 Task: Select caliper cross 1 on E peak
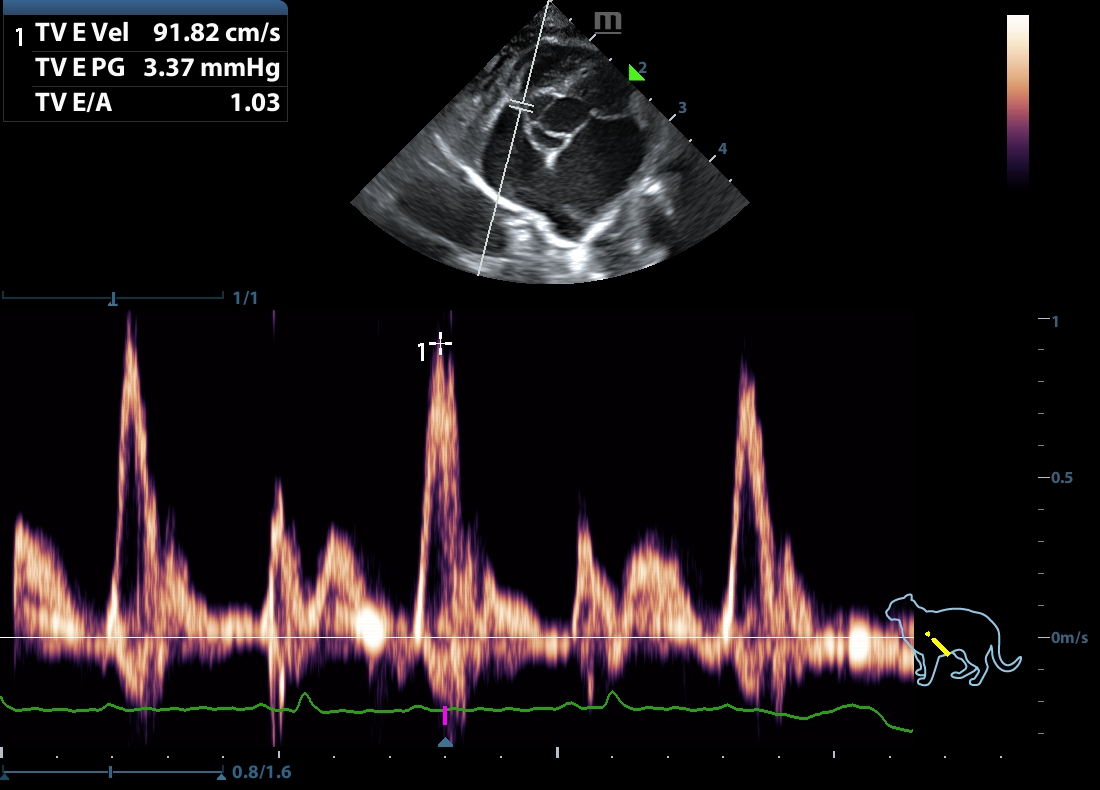tap(440, 344)
